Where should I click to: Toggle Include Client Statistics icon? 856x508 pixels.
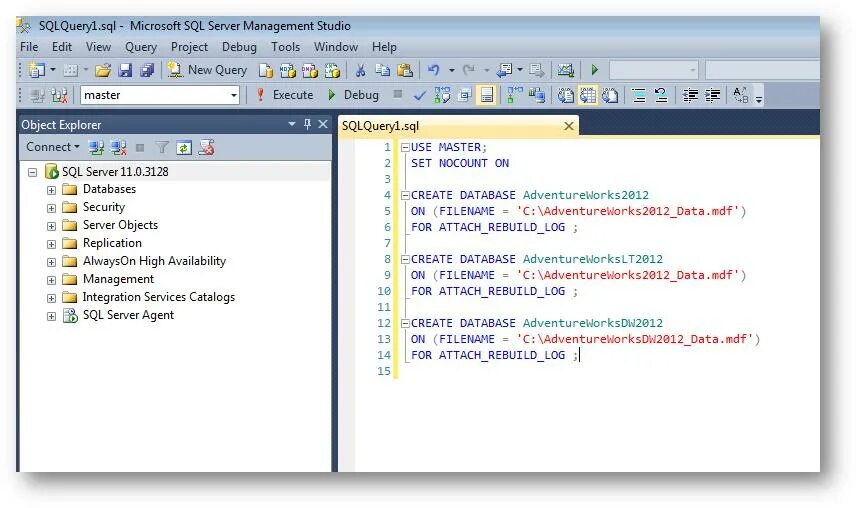tap(537, 95)
